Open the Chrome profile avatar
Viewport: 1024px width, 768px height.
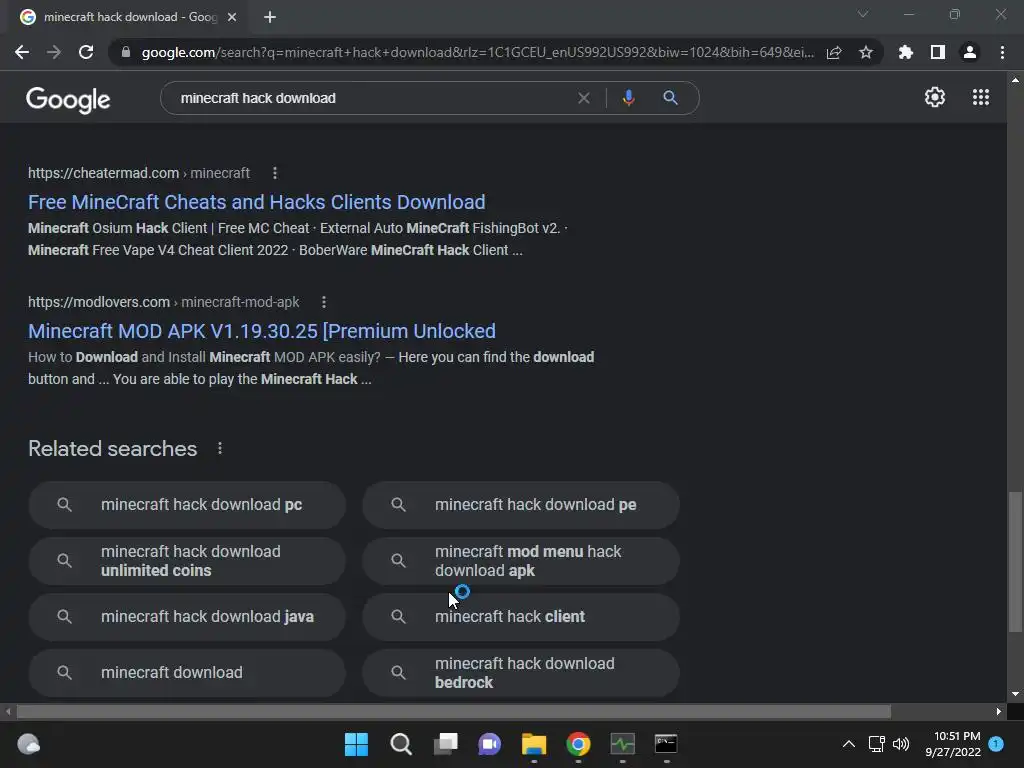pyautogui.click(x=970, y=52)
